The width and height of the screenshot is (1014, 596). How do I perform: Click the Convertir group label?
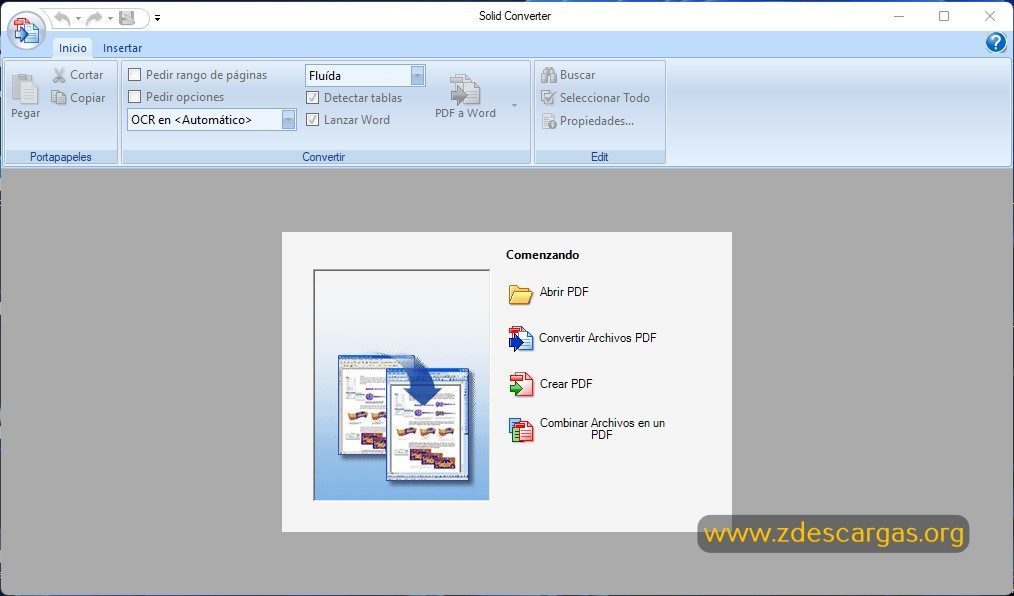tap(323, 156)
